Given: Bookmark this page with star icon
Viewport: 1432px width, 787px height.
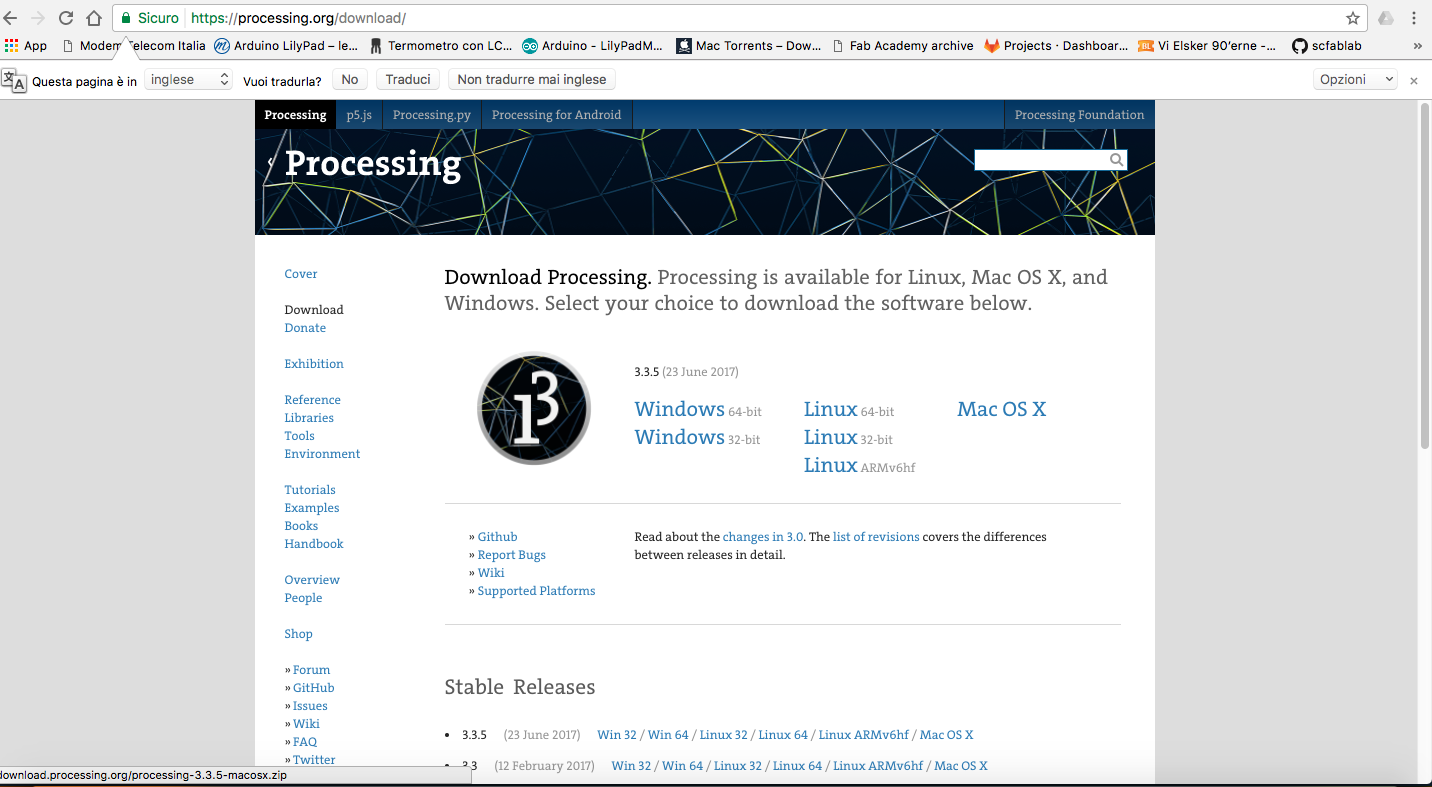Looking at the screenshot, I should pyautogui.click(x=1353, y=18).
